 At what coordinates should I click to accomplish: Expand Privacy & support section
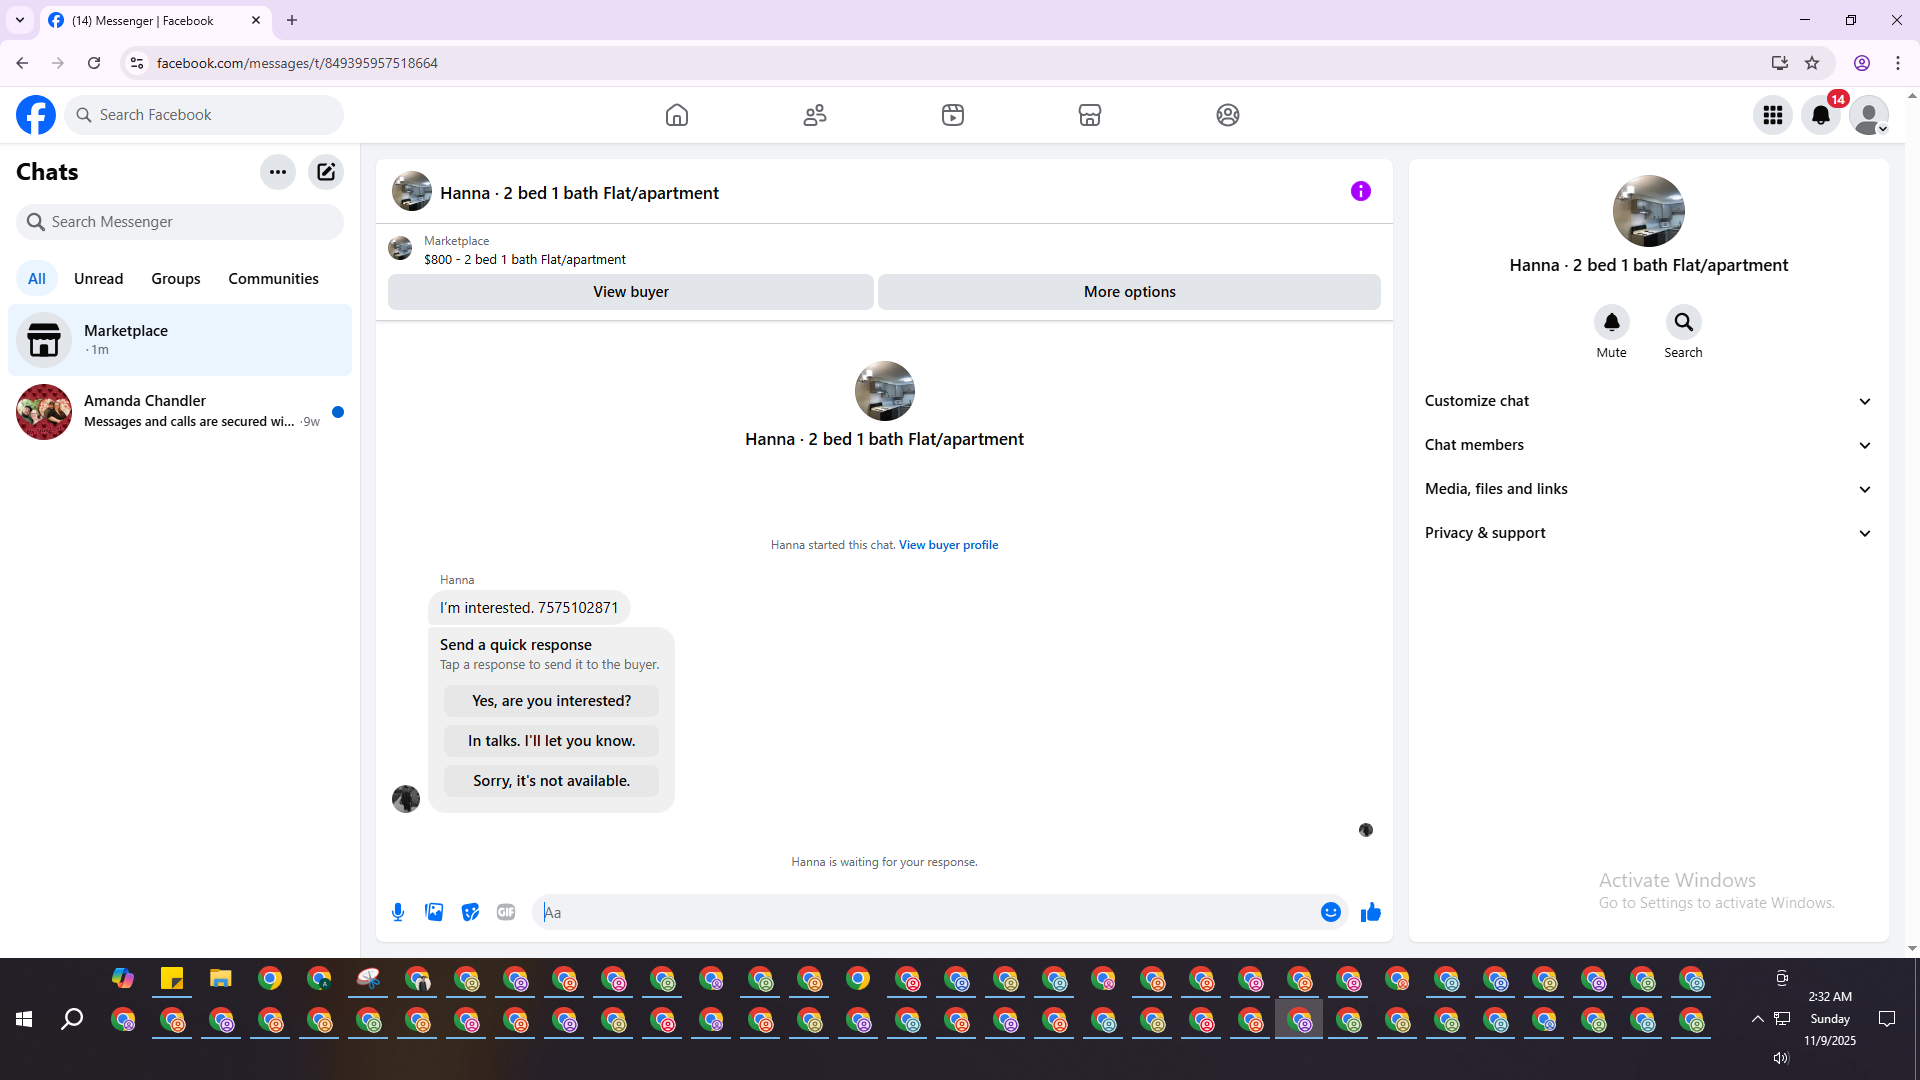(1648, 533)
